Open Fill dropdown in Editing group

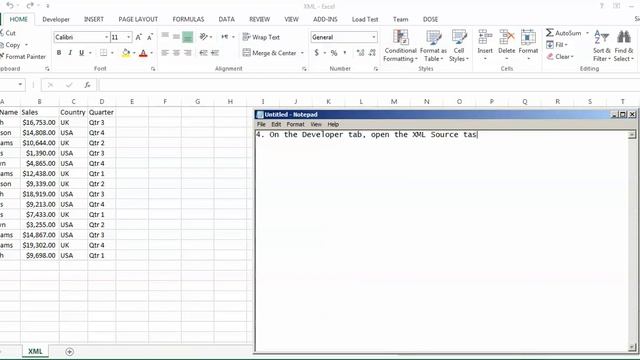pyautogui.click(x=557, y=44)
